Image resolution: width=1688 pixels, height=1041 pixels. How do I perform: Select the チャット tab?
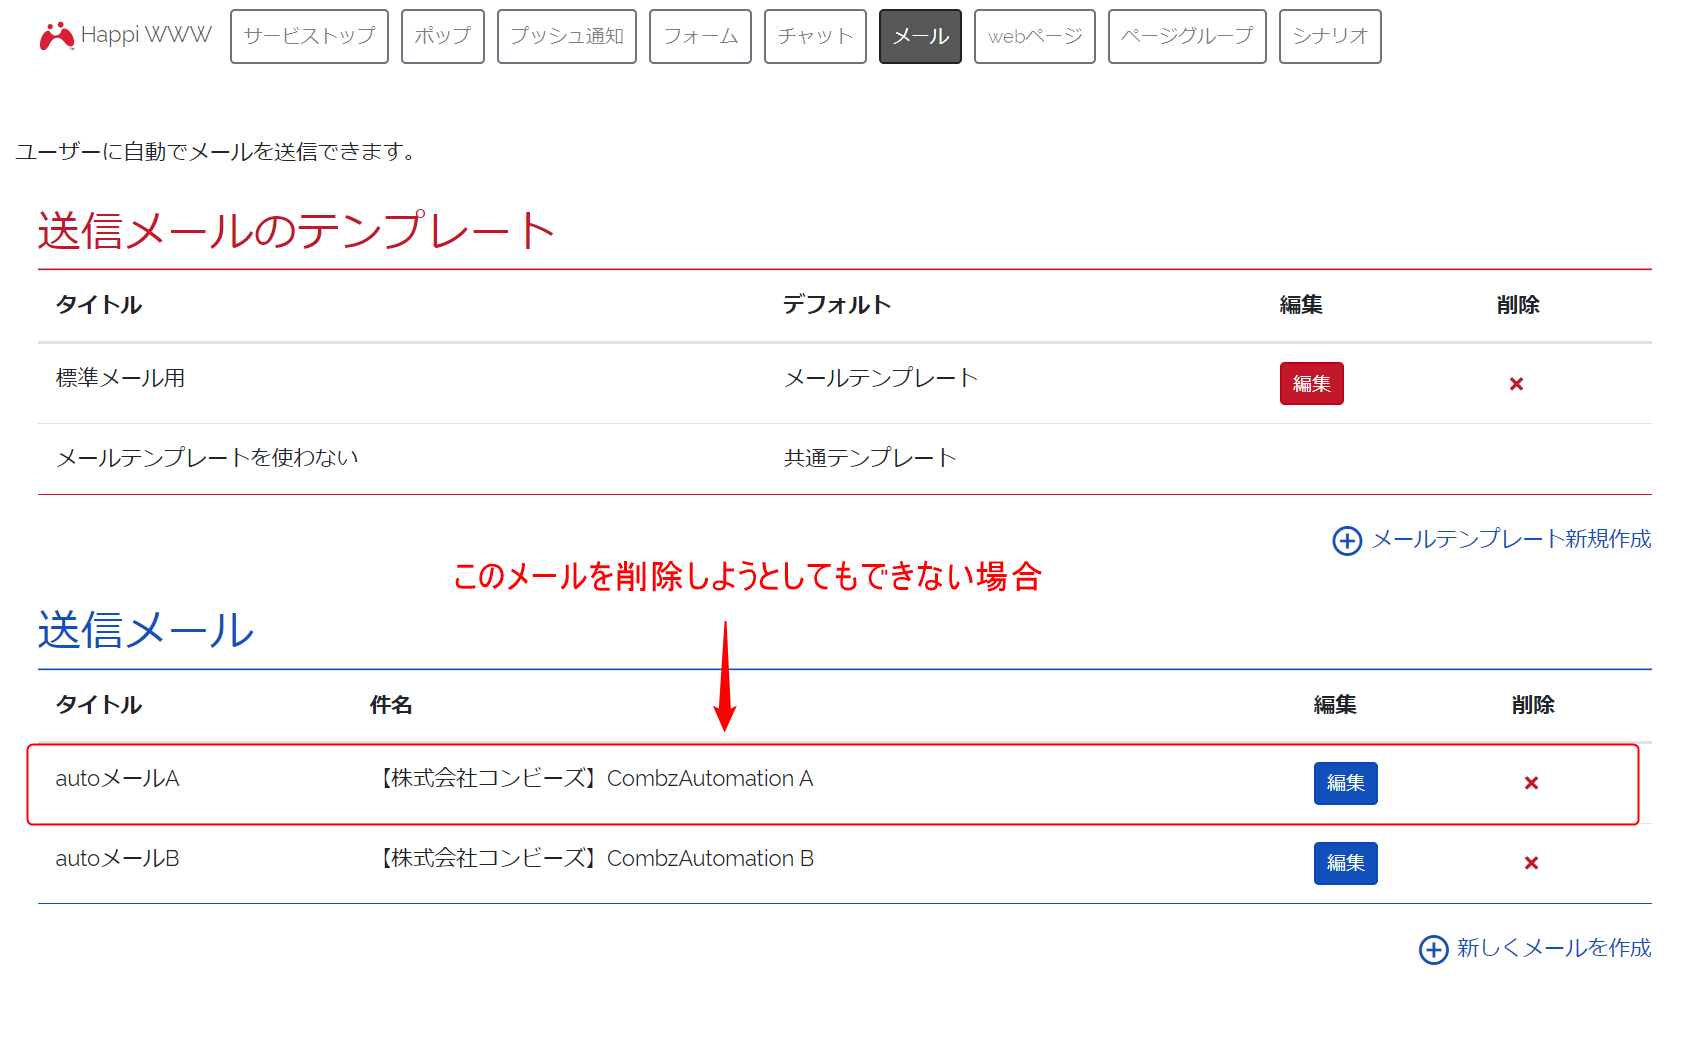815,36
